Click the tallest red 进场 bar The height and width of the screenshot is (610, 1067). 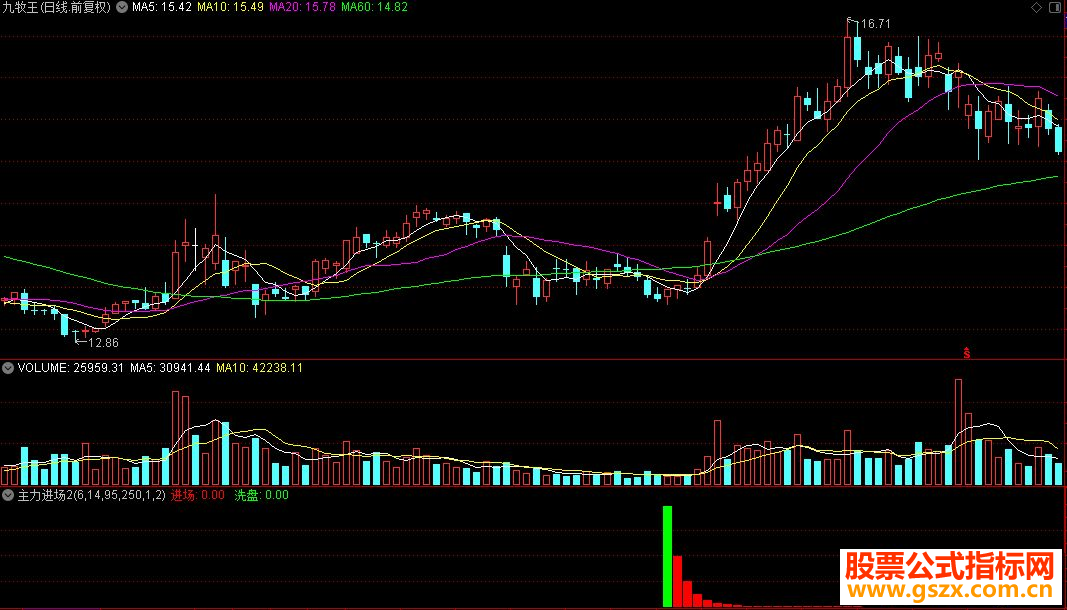point(678,581)
